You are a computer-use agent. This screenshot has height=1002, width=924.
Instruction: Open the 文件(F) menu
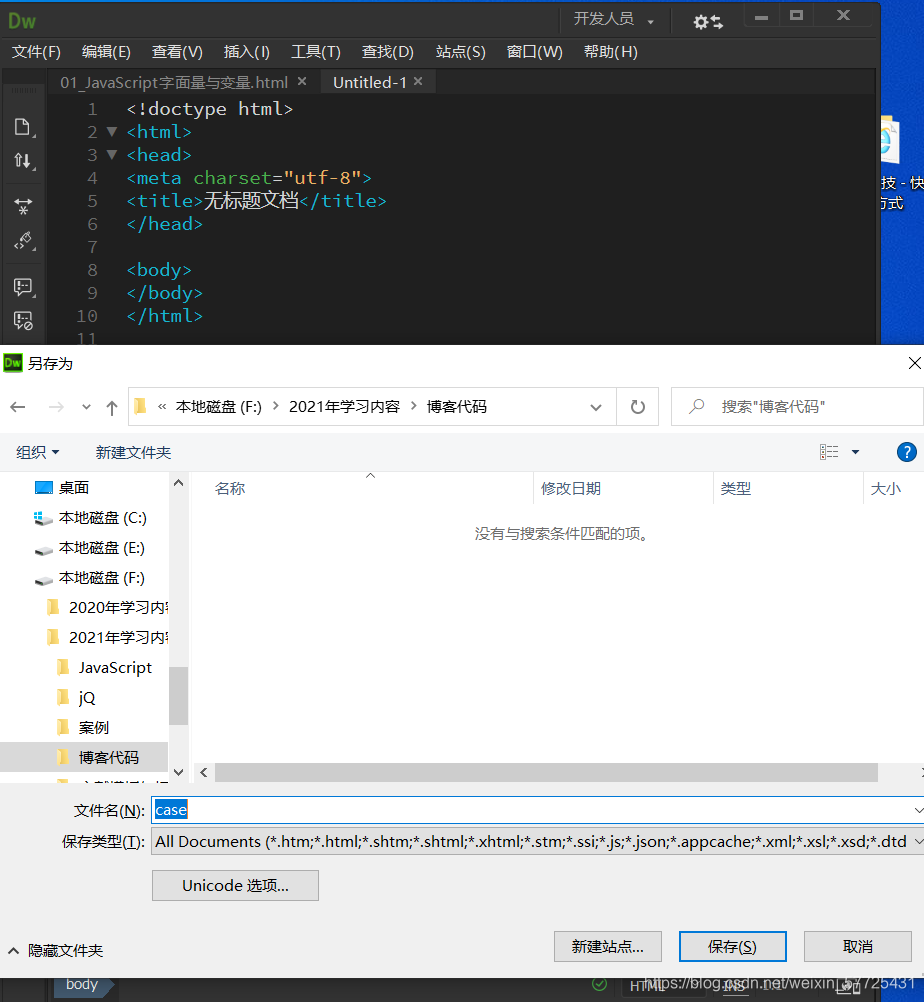click(x=36, y=52)
